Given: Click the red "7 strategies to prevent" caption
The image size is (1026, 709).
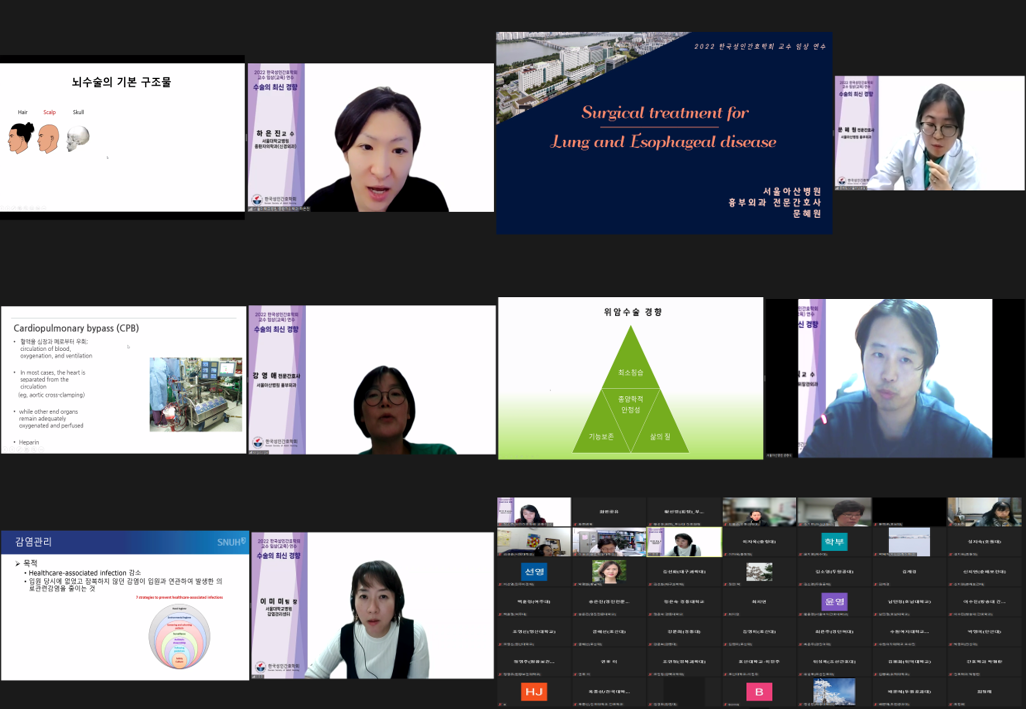Looking at the screenshot, I should [179, 597].
